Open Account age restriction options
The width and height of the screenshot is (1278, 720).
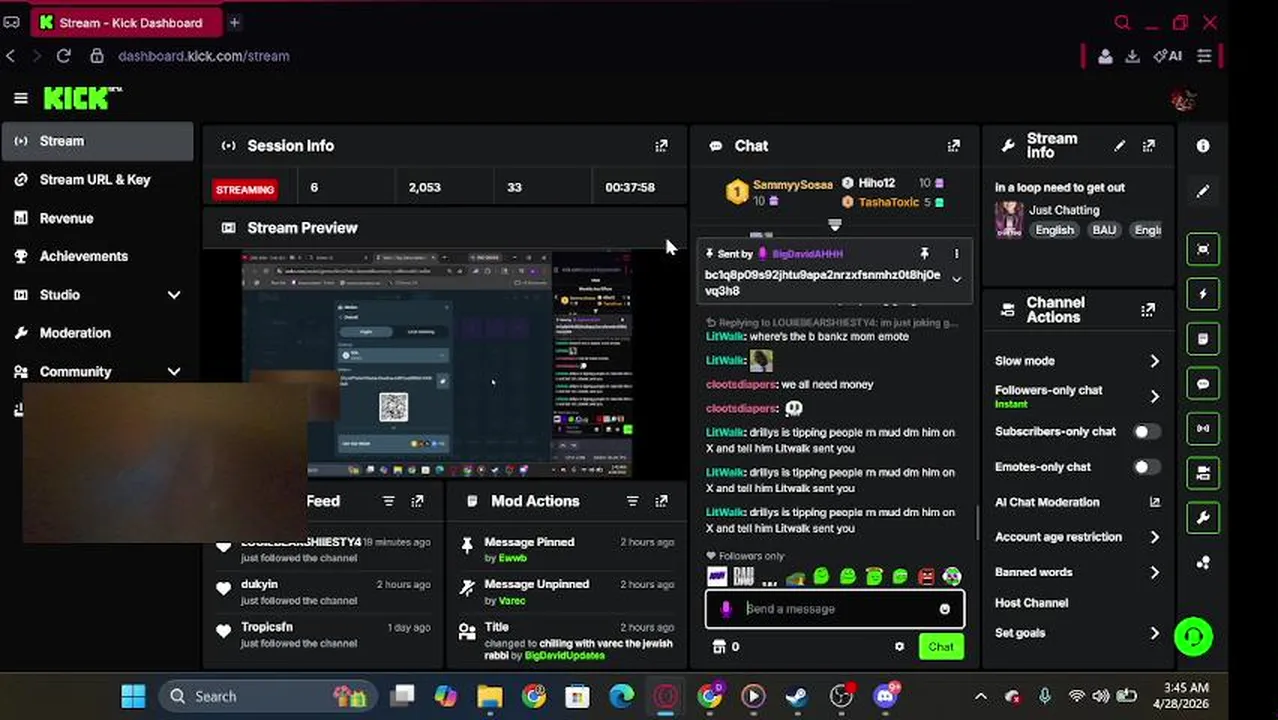pyautogui.click(x=1078, y=537)
